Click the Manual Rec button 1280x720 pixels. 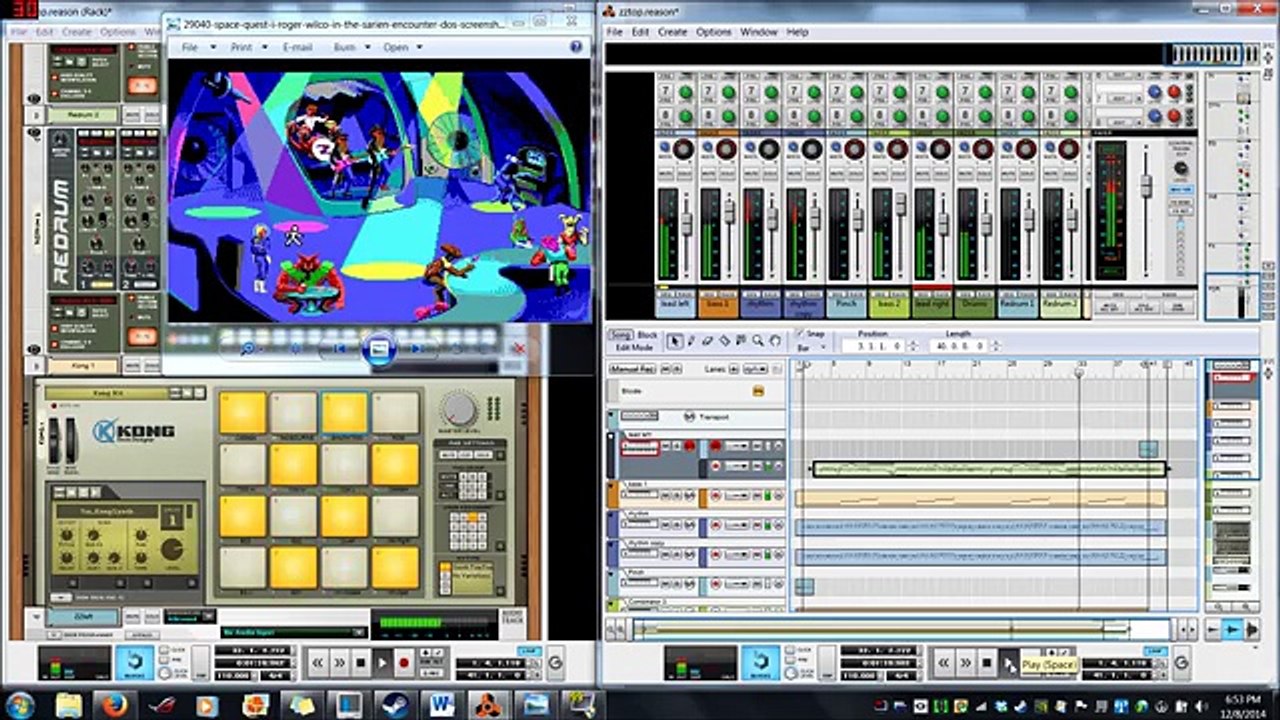point(632,369)
